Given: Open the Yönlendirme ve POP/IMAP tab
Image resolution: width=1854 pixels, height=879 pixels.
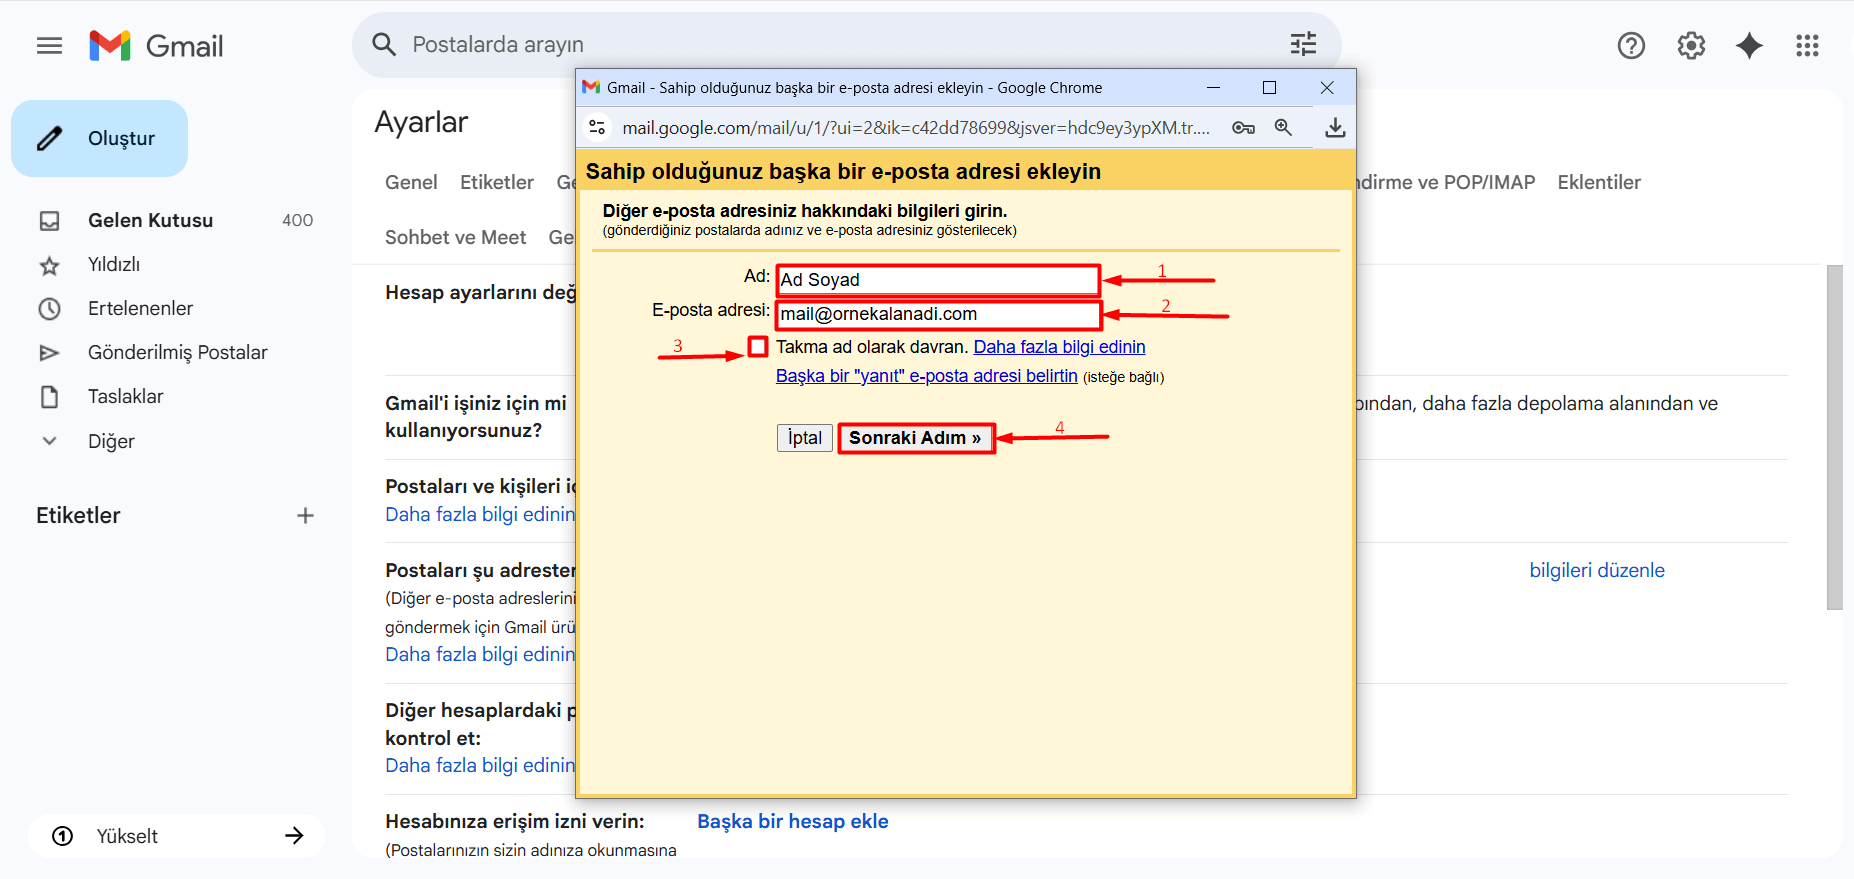Looking at the screenshot, I should [1446, 182].
